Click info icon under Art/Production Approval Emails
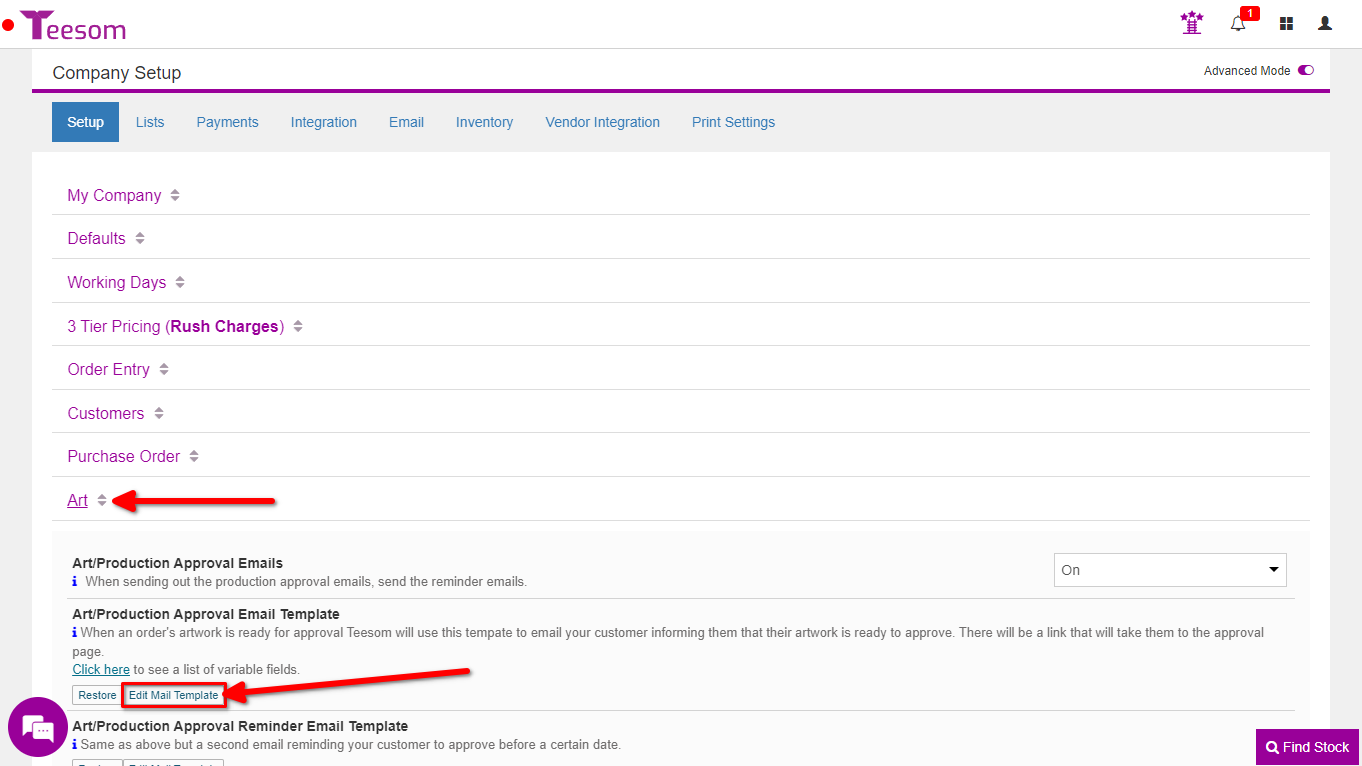Screen dimensions: 1362x766 (75, 581)
